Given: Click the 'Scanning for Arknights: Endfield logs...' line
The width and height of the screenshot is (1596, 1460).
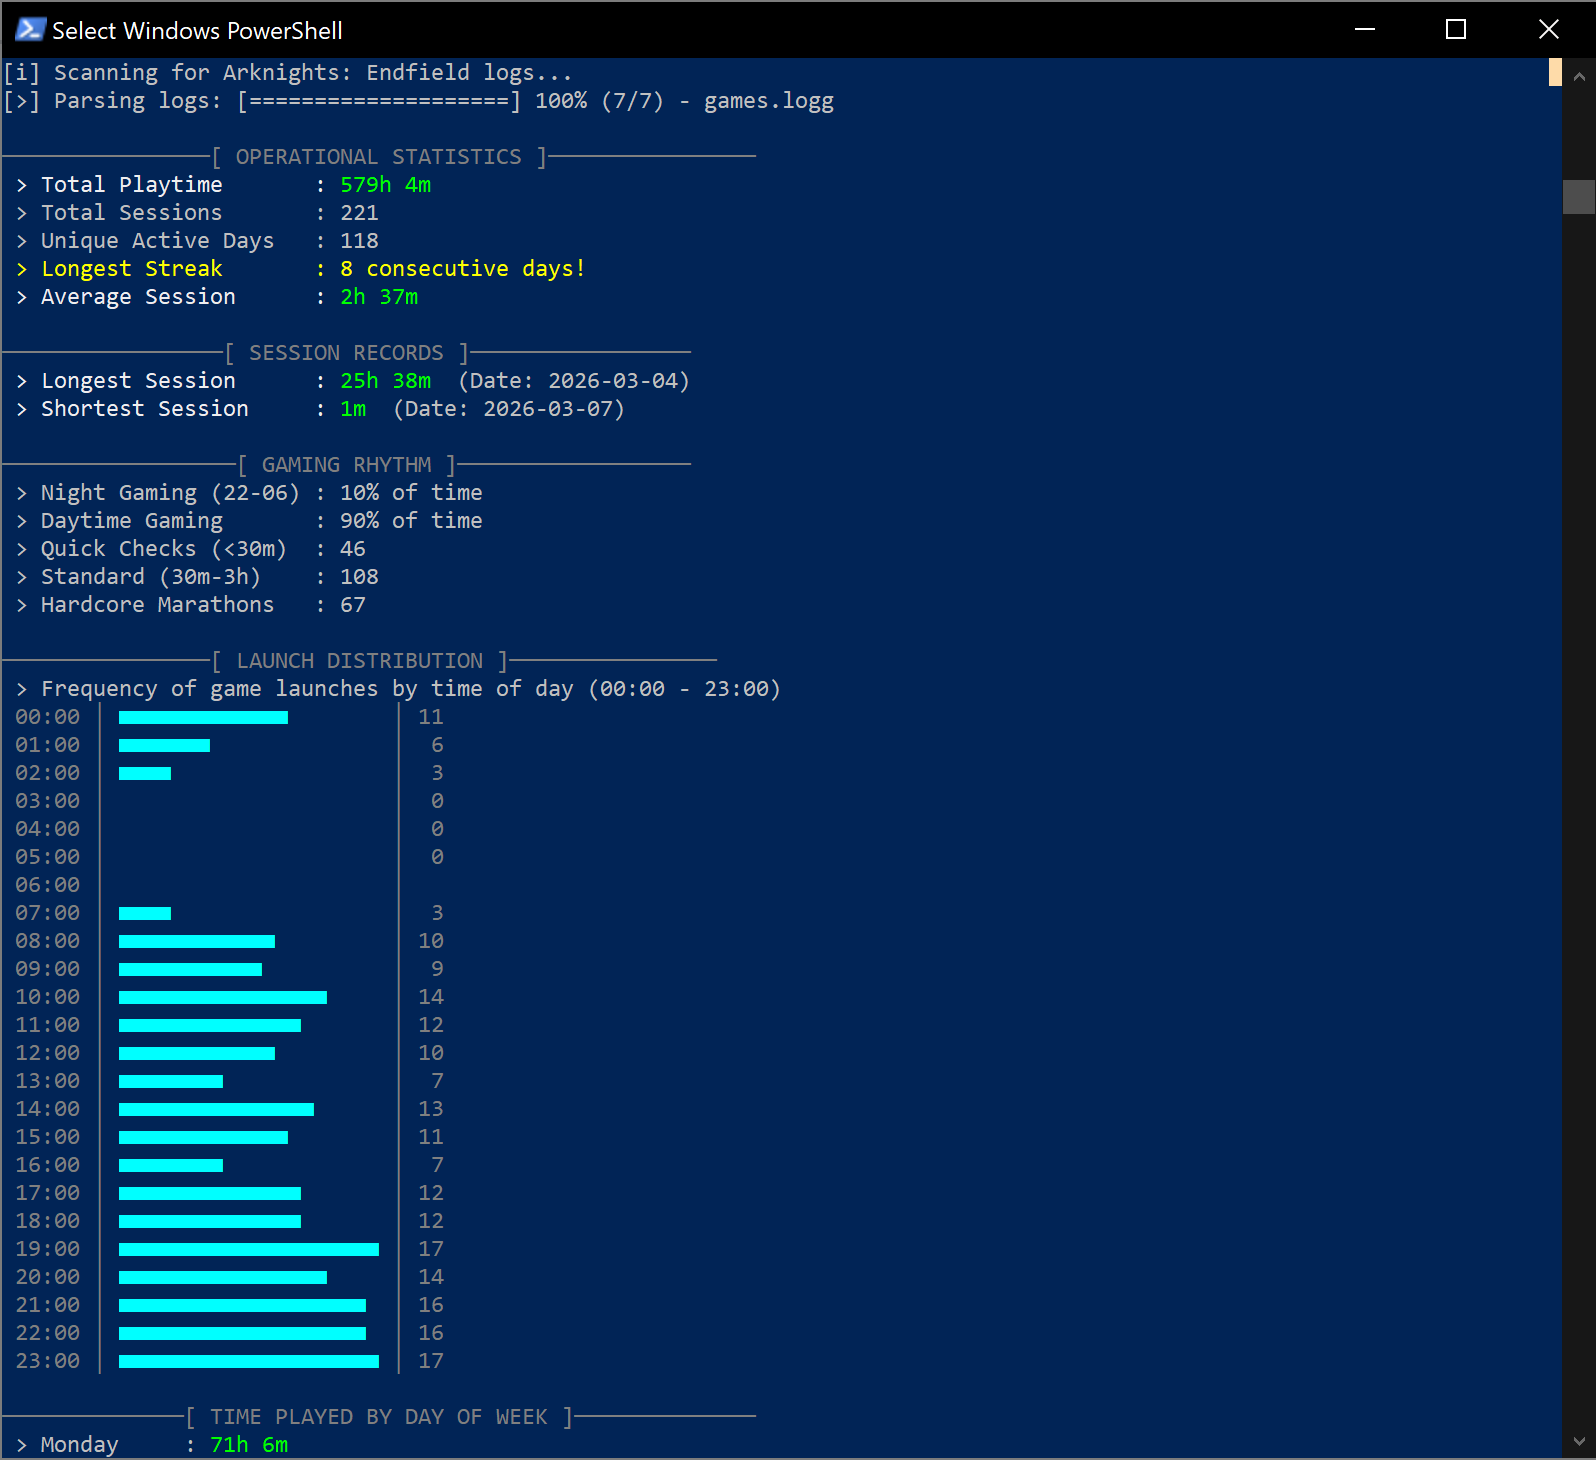Looking at the screenshot, I should click(288, 73).
